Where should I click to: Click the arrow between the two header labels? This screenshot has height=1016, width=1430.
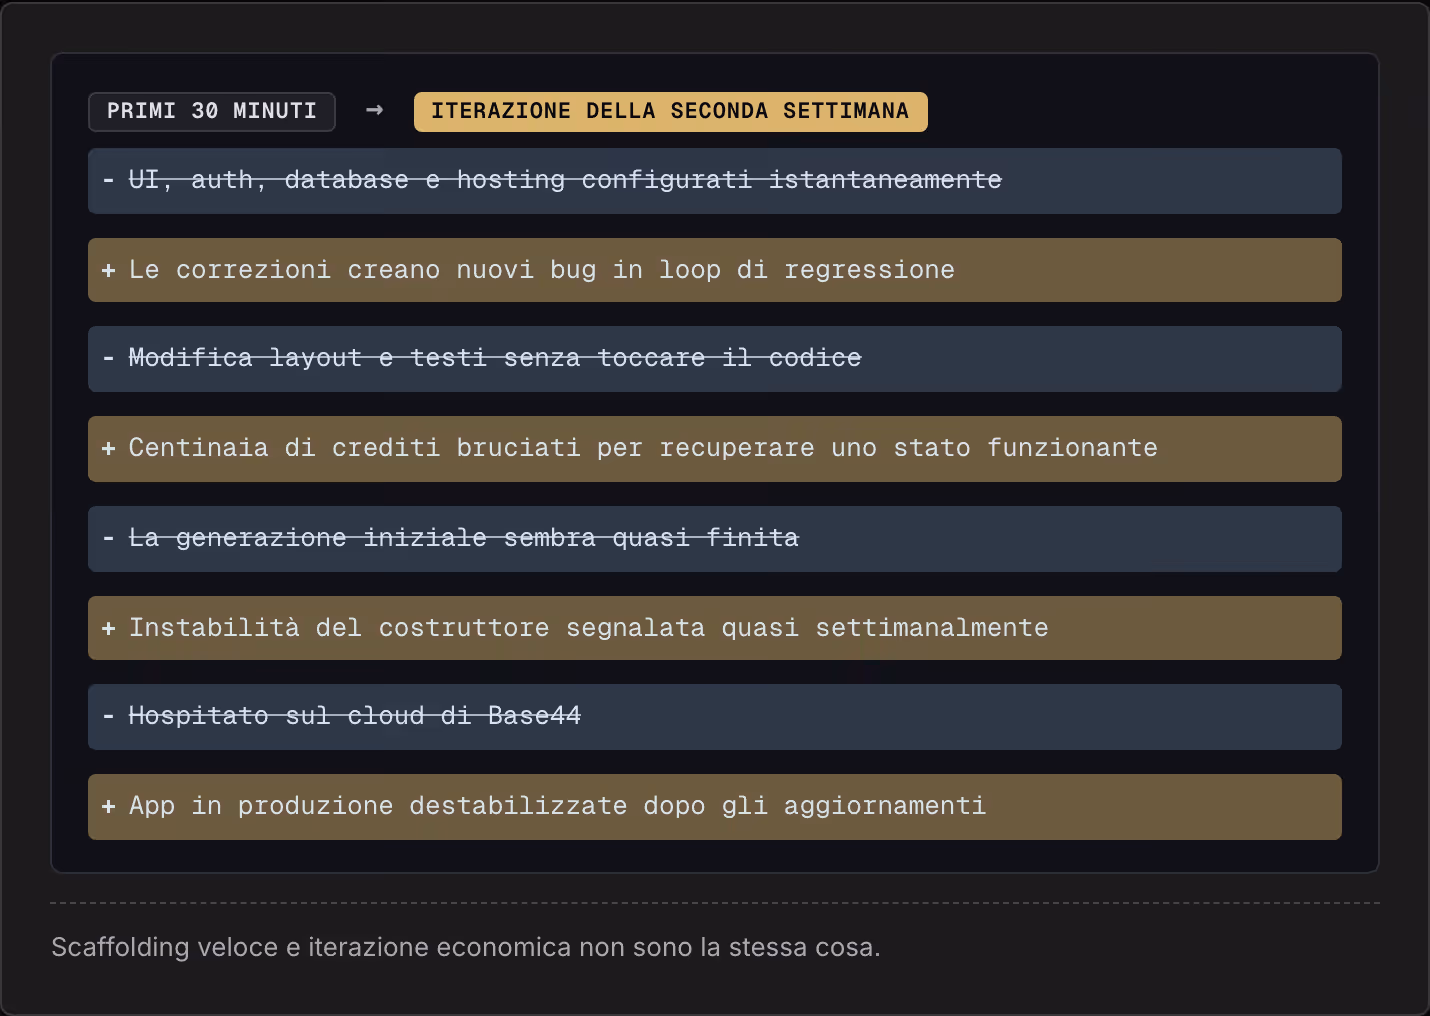375,110
